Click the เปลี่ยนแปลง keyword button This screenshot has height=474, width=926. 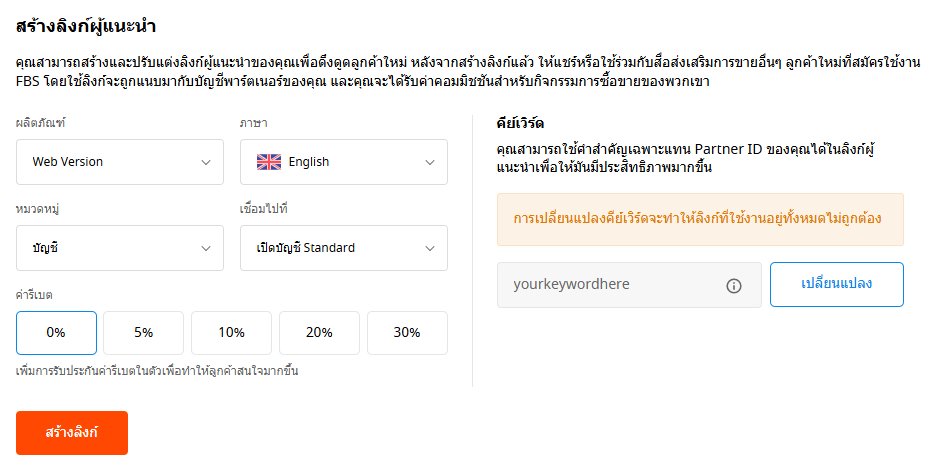click(x=837, y=285)
